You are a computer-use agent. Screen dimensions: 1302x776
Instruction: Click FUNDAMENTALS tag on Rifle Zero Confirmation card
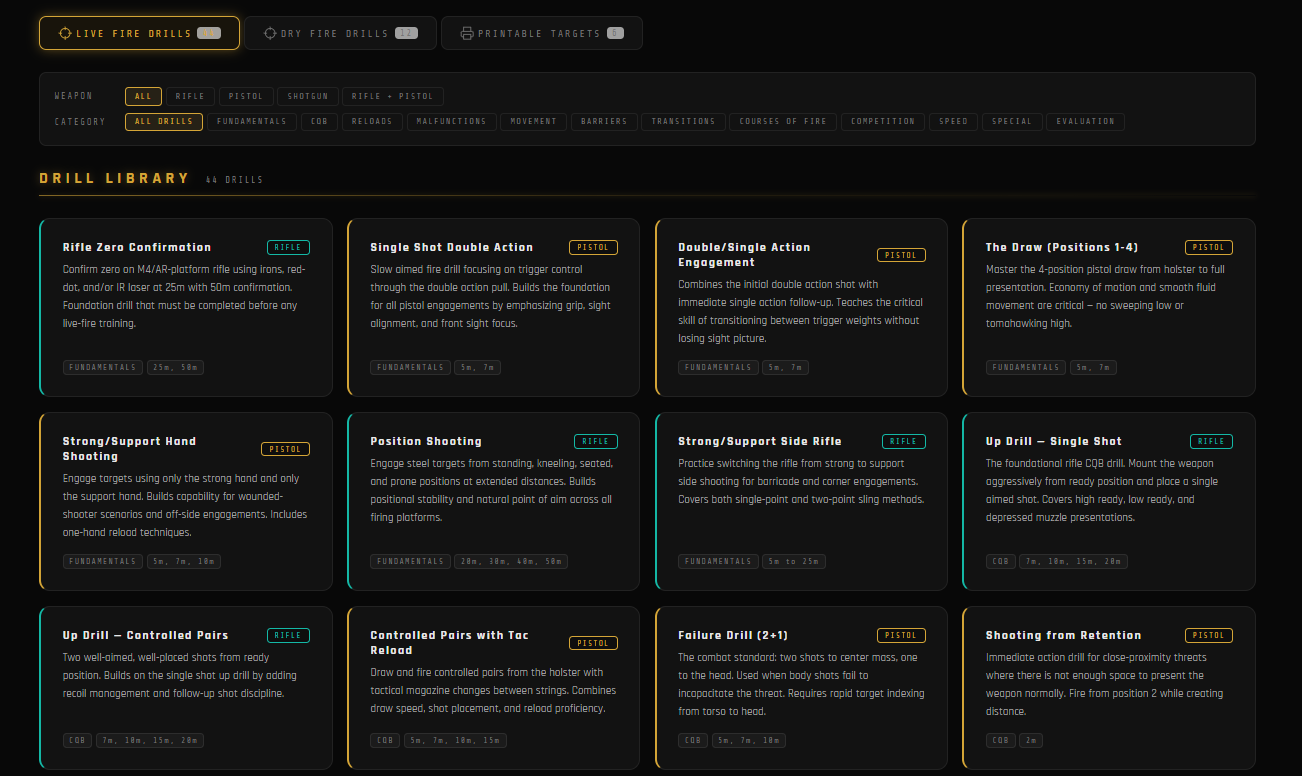pyautogui.click(x=103, y=367)
